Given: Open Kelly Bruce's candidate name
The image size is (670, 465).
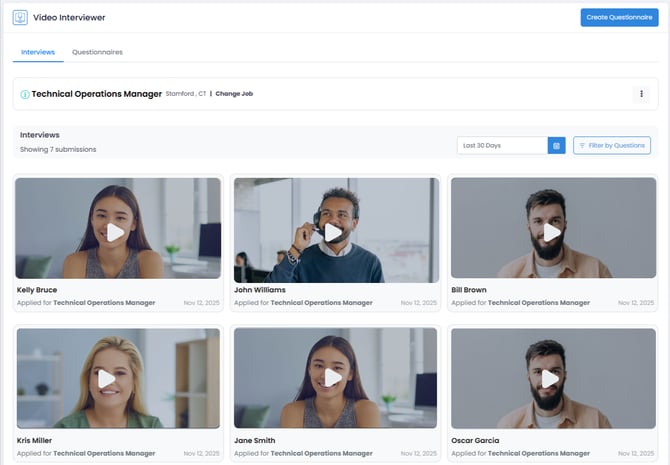Looking at the screenshot, I should pyautogui.click(x=37, y=290).
